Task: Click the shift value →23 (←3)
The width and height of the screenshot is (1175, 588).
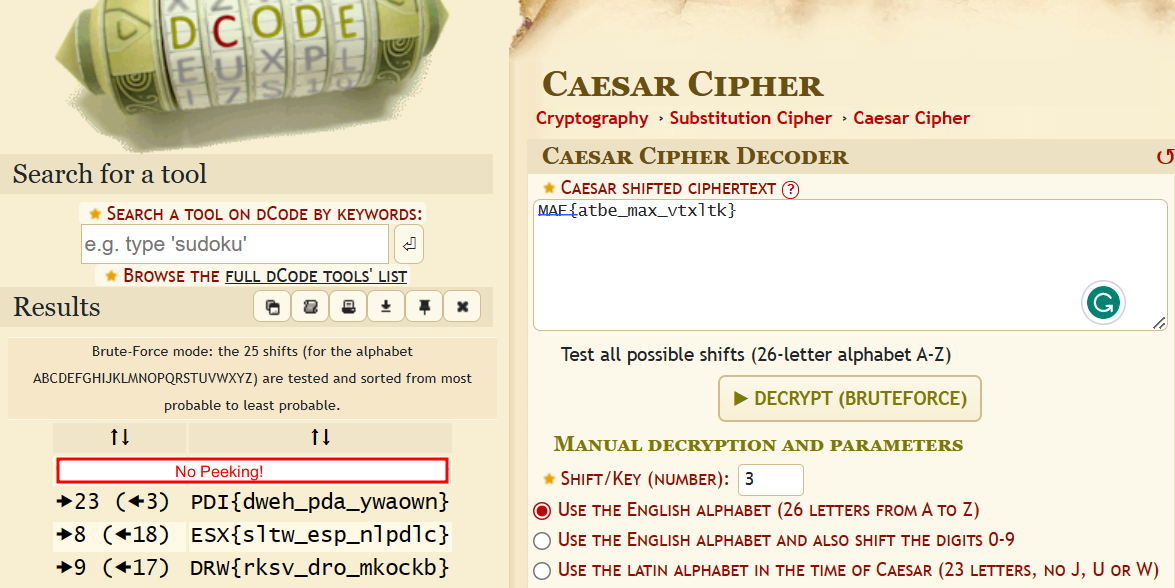Action: pos(113,501)
